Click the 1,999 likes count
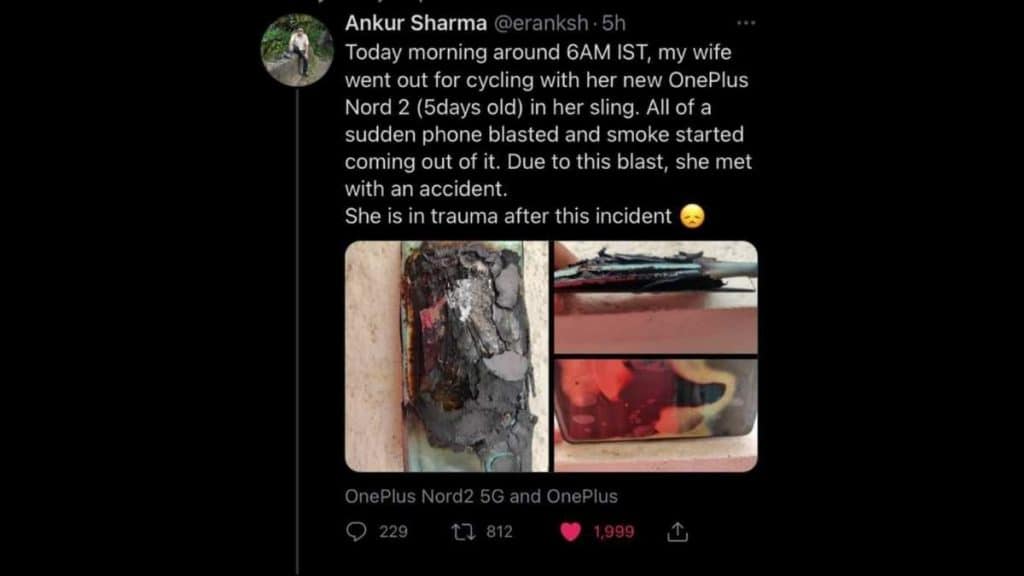 [x=613, y=532]
